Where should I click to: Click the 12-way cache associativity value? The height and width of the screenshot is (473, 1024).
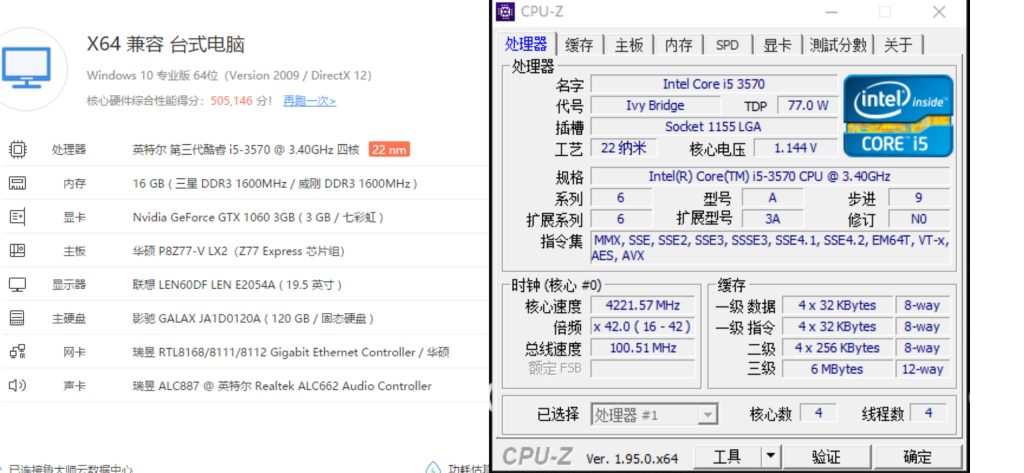921,369
